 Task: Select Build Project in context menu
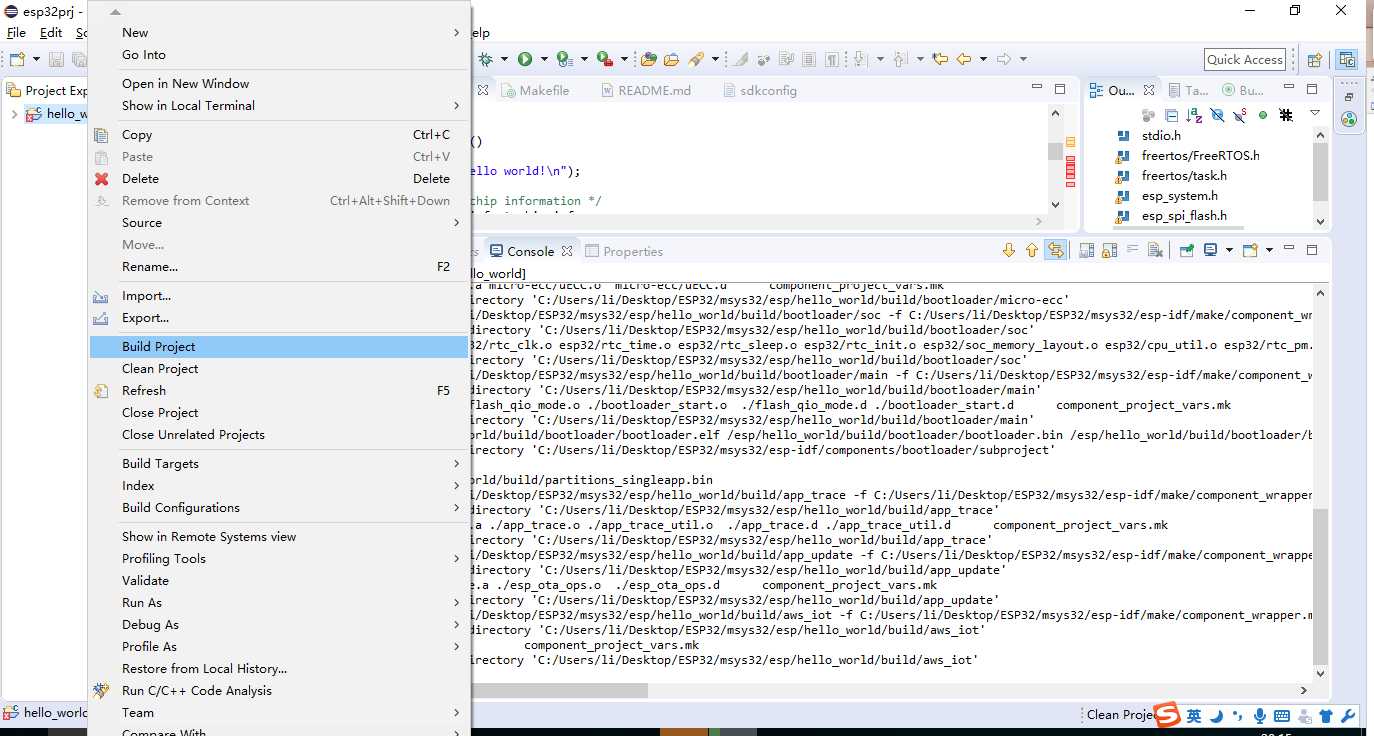(x=279, y=346)
